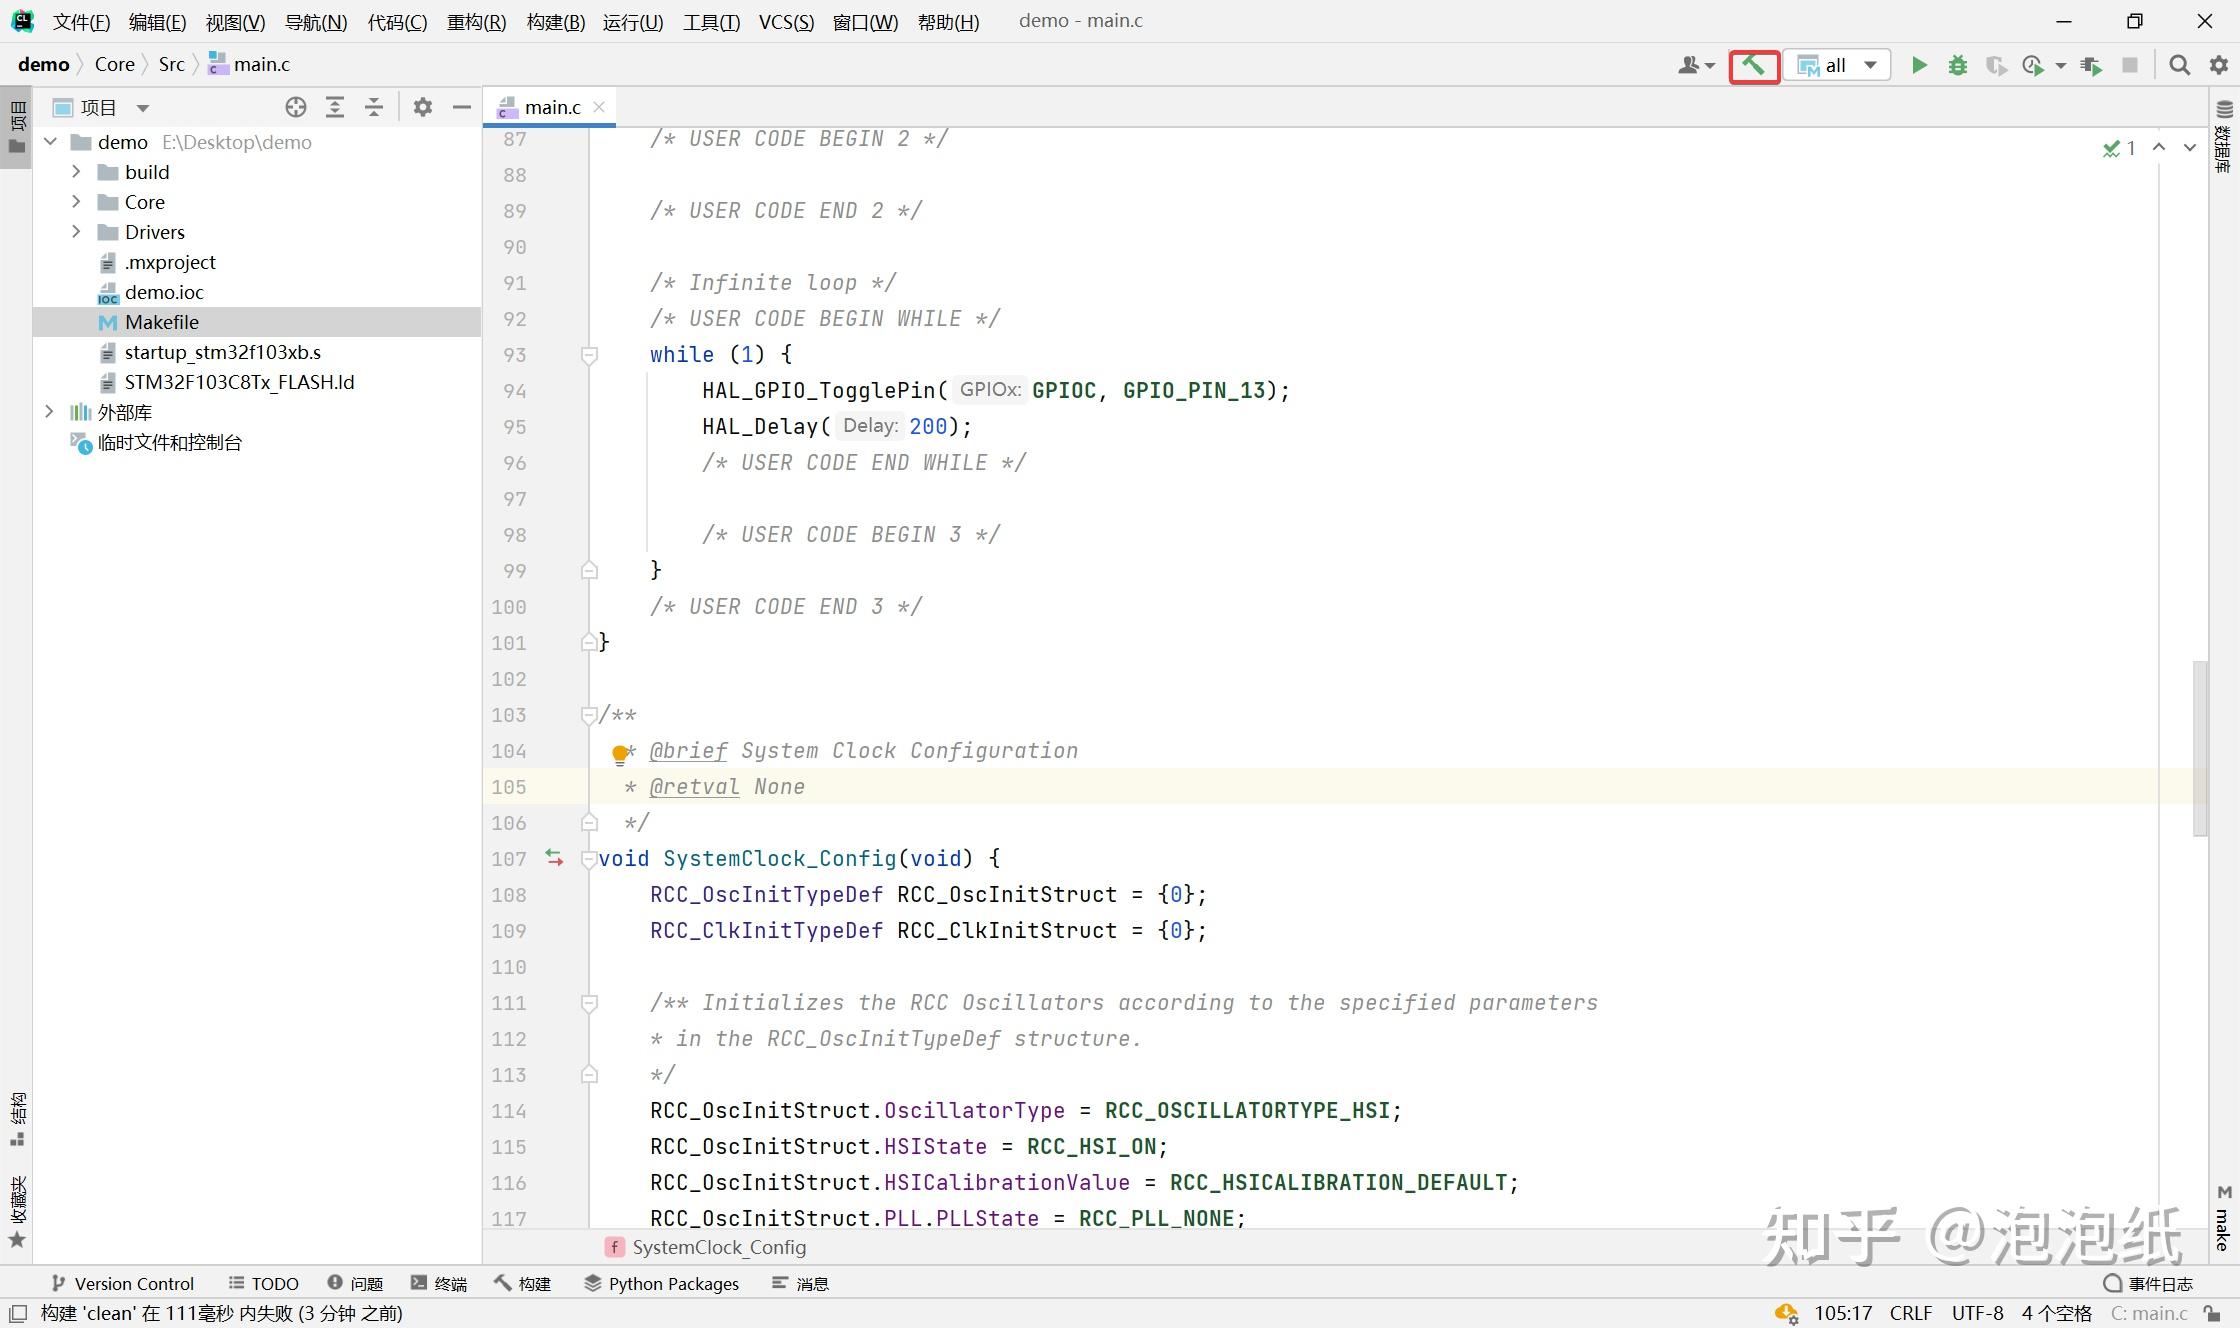Image resolution: width=2240 pixels, height=1328 pixels.
Task: Click the Src breadcrumb in navigation bar
Action: (x=171, y=64)
